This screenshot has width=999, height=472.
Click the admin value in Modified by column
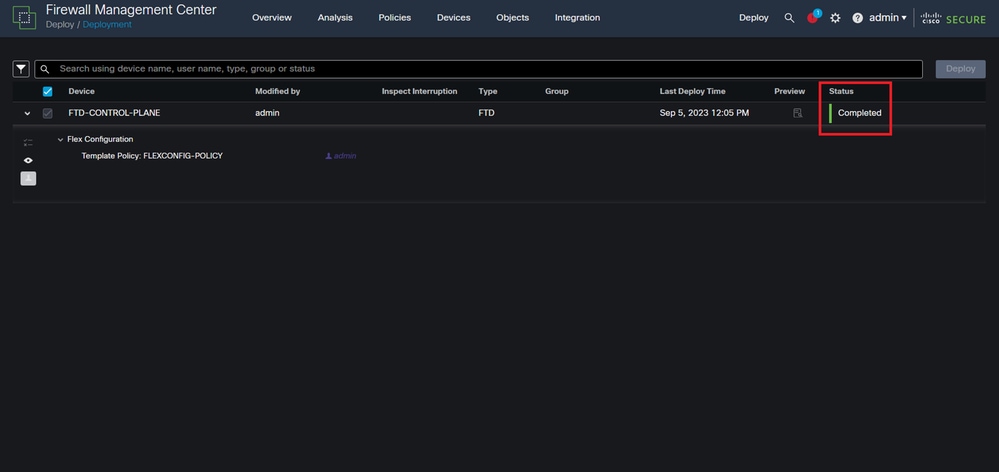[267, 113]
